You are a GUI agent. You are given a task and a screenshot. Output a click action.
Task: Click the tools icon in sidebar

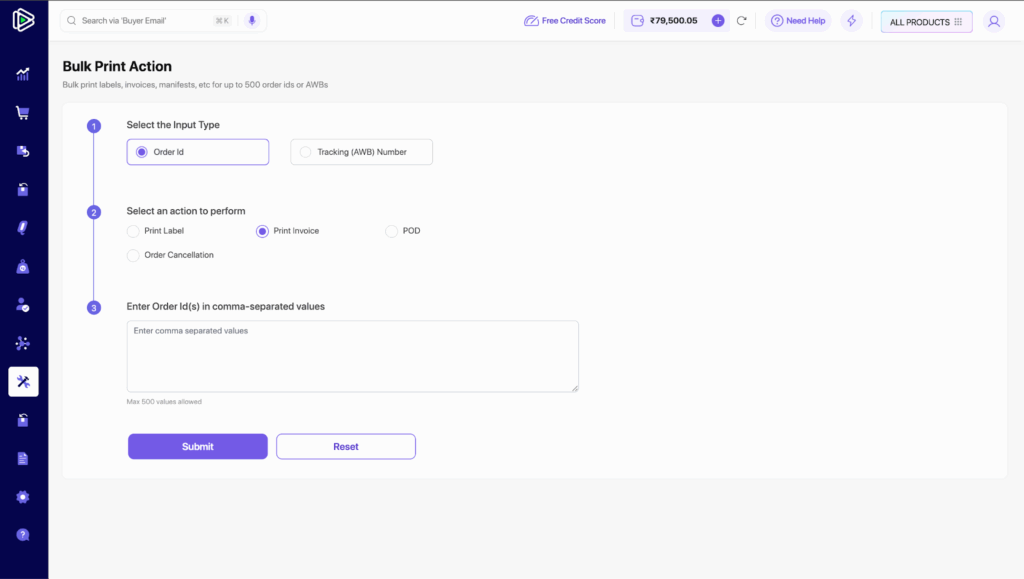[23, 381]
